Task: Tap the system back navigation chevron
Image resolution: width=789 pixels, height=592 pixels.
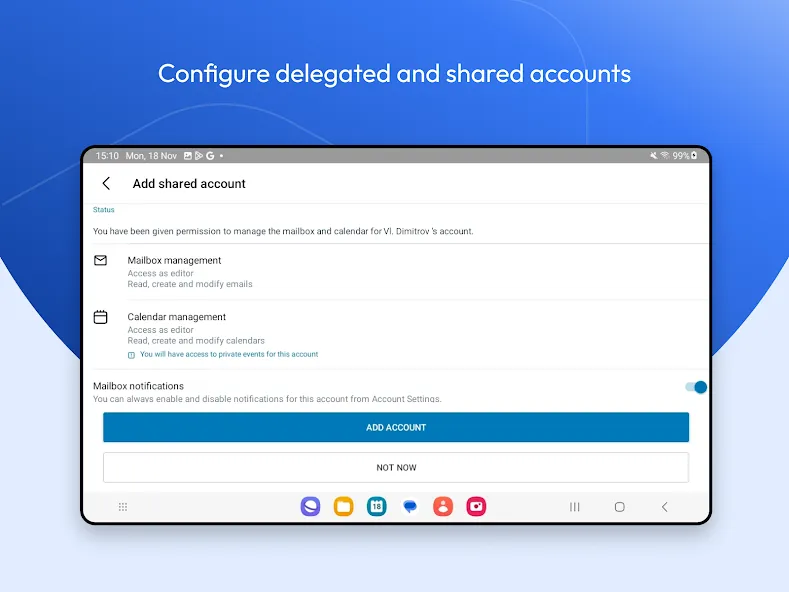Action: 665,507
